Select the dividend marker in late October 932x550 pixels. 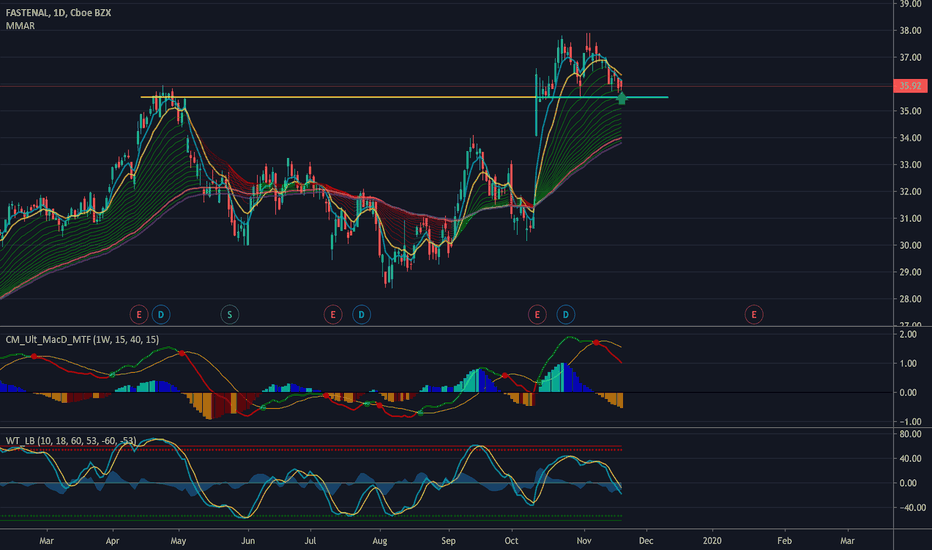pos(566,315)
